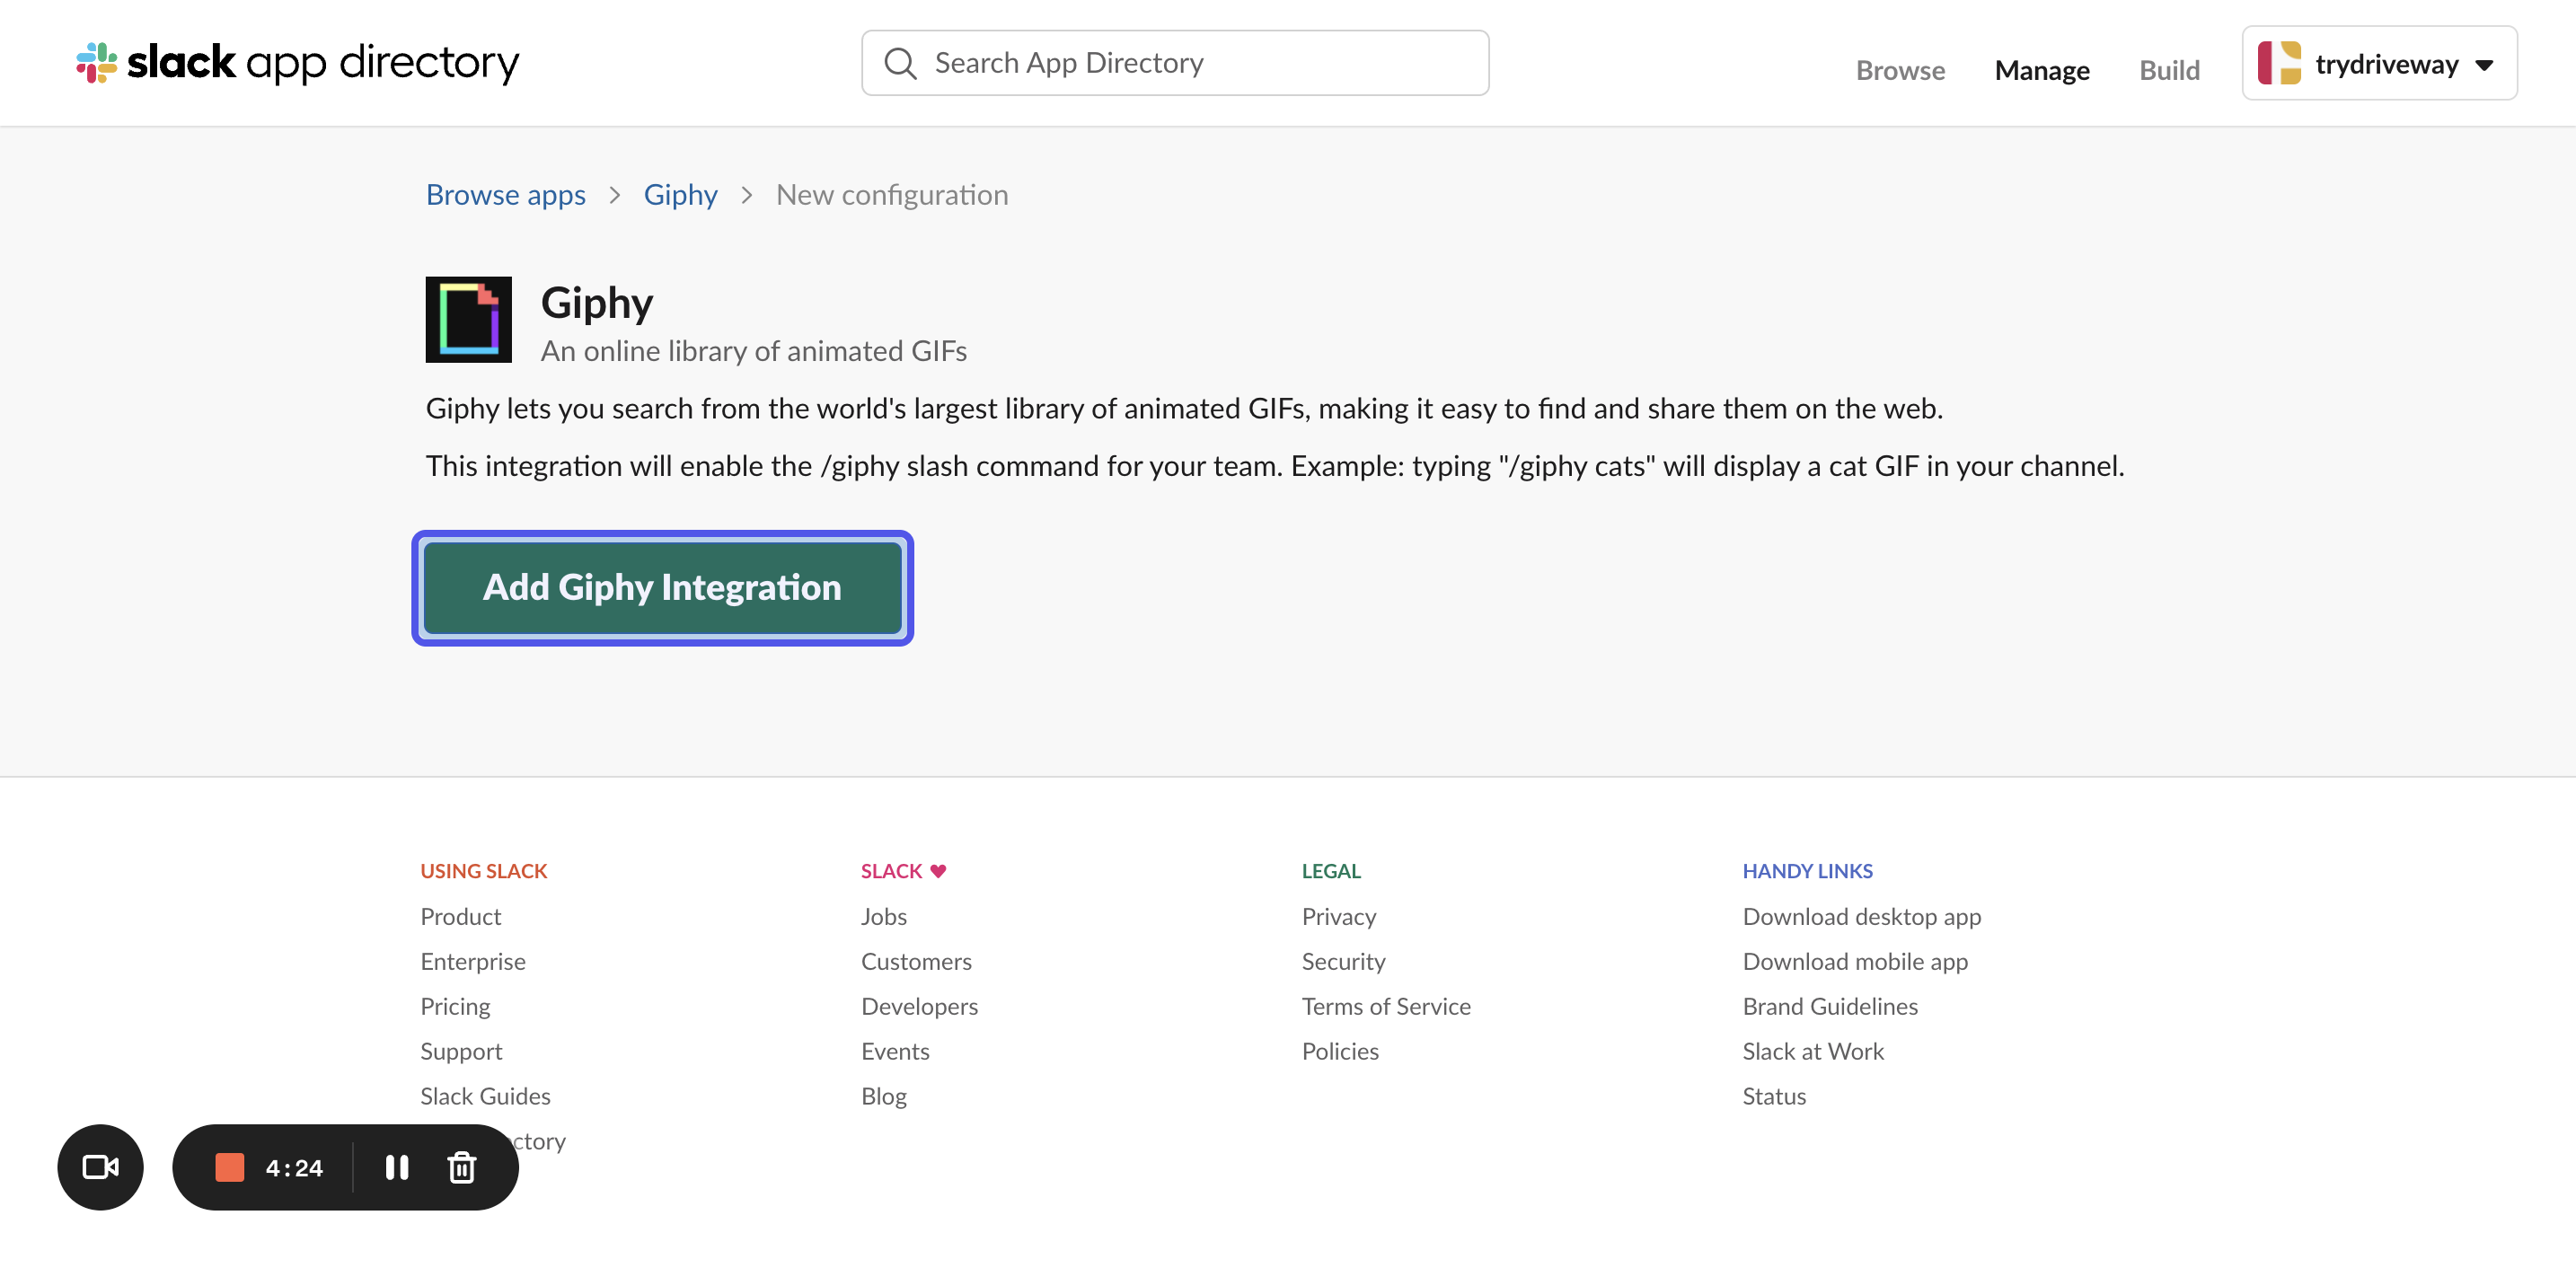Click 'An online library of animated GIFs' subtitle
Image resolution: width=2576 pixels, height=1268 pixels.
click(754, 351)
